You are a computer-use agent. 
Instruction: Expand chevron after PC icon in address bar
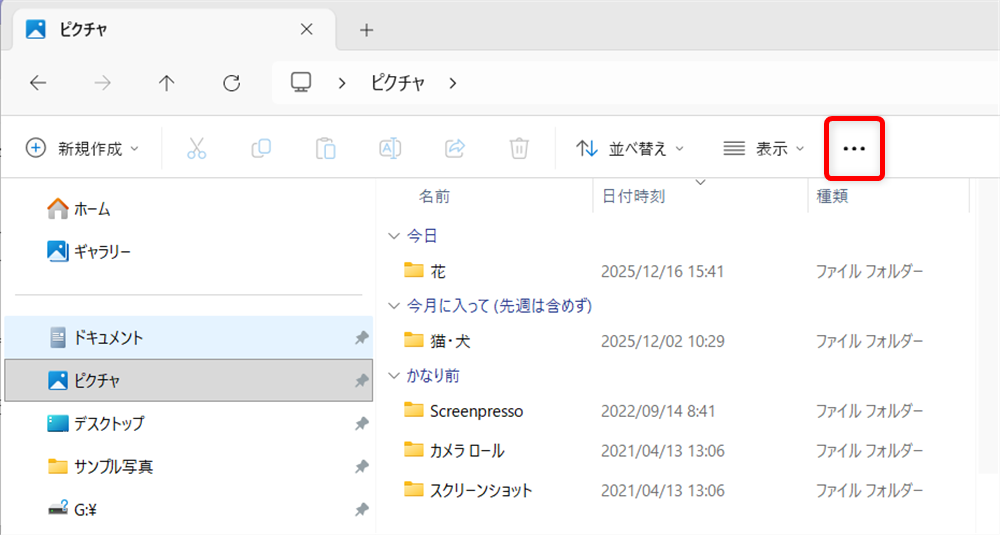tap(342, 83)
